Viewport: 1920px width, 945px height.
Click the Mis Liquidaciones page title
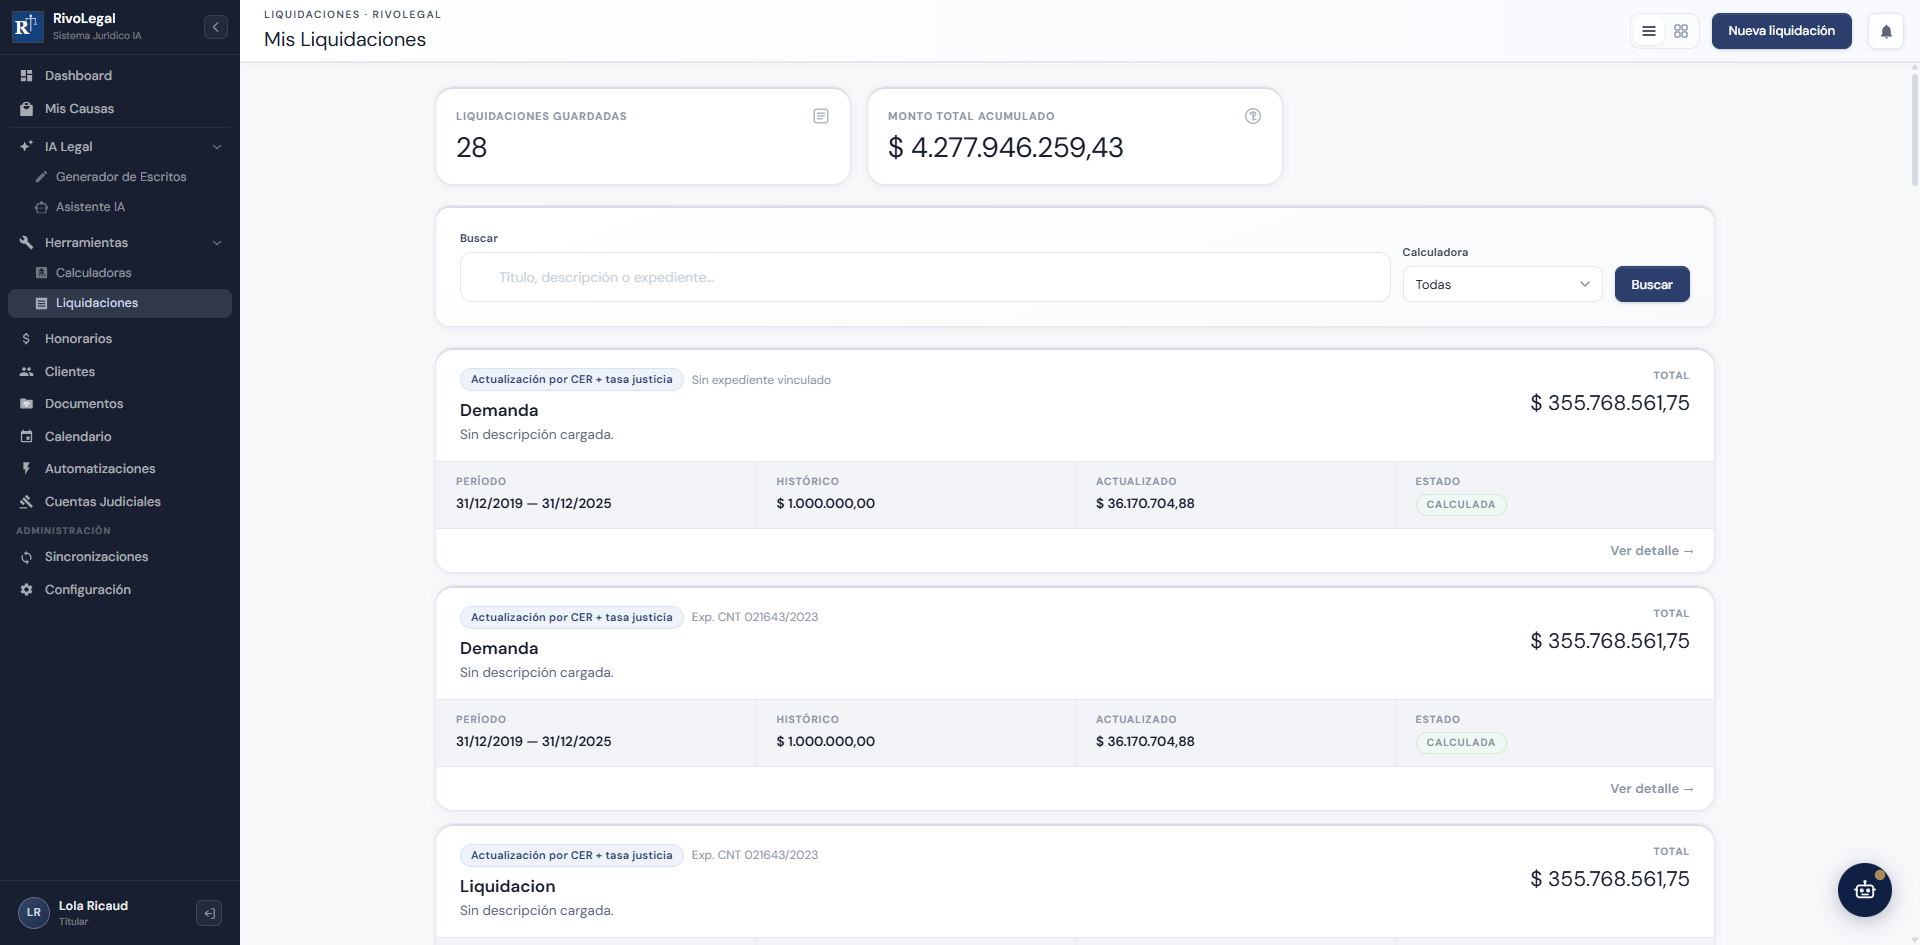(x=345, y=39)
